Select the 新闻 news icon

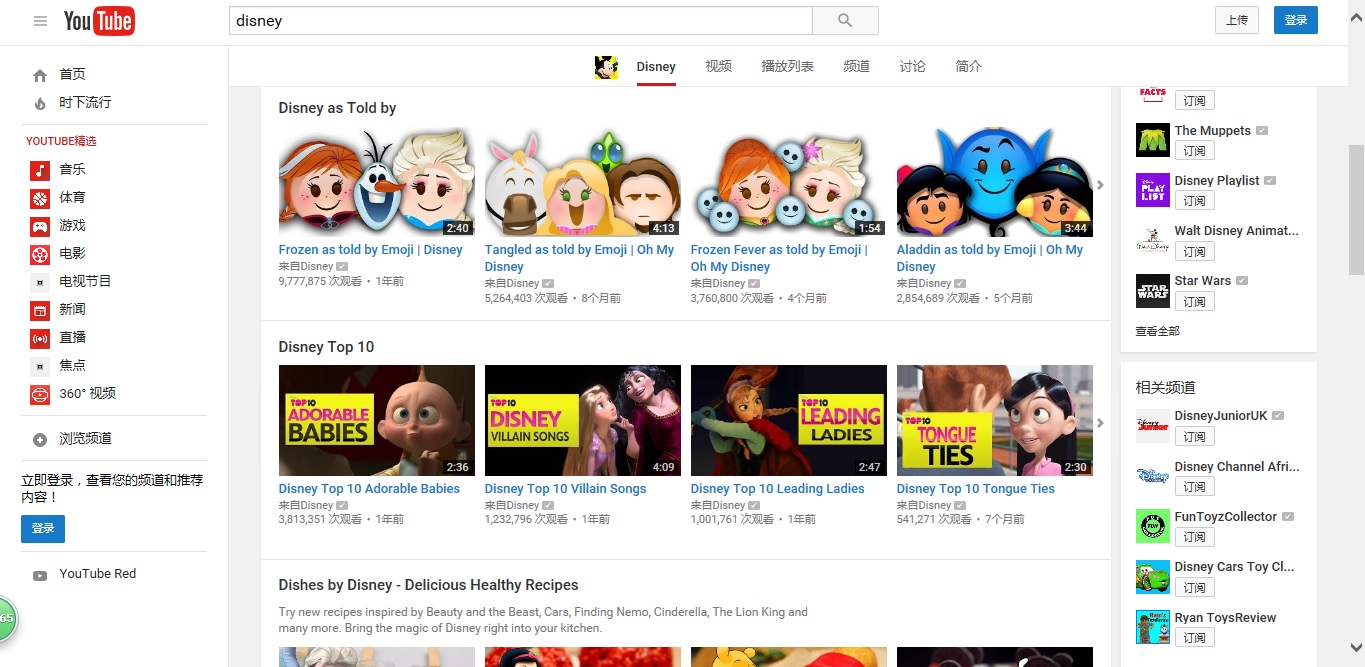pos(40,310)
